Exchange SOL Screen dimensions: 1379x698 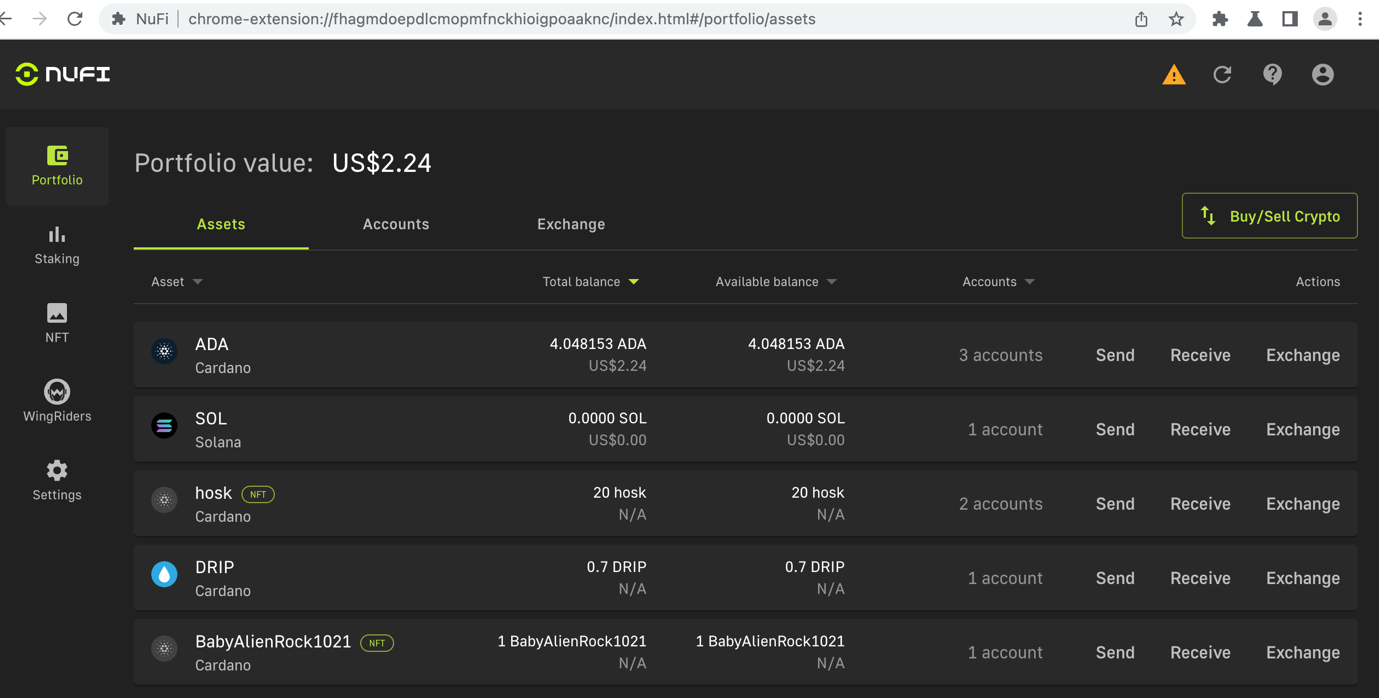pos(1303,429)
